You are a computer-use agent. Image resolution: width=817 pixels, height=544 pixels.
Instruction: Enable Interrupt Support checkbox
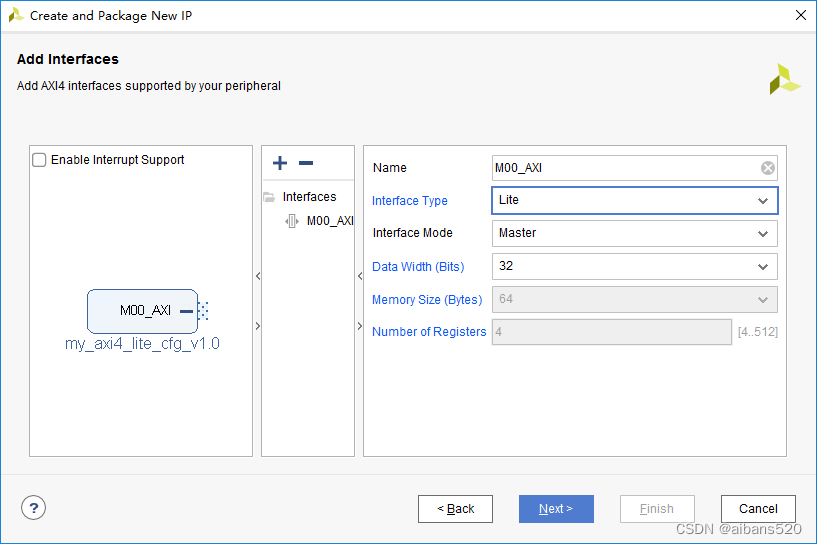click(x=40, y=160)
